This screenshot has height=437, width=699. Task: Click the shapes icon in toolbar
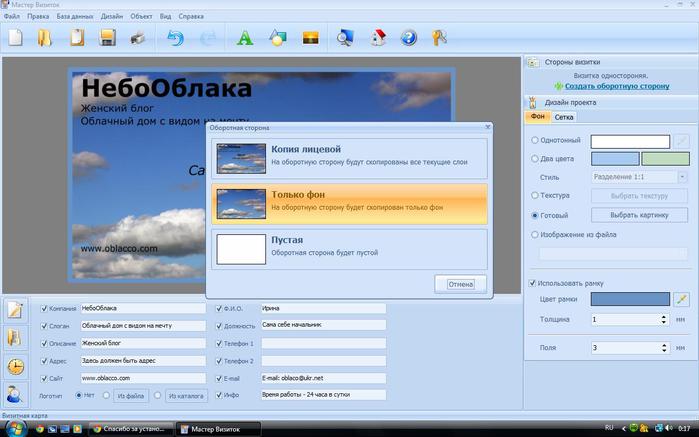(277, 39)
